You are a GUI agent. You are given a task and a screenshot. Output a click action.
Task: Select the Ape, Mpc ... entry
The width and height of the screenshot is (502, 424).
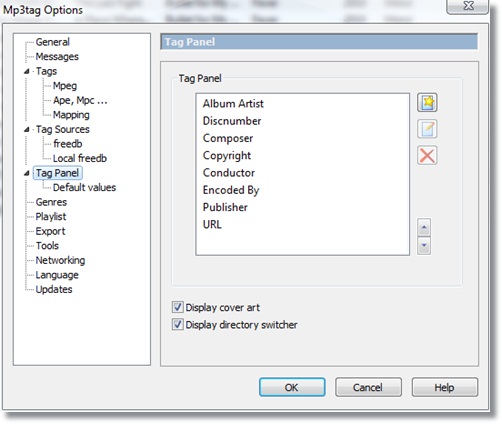point(80,100)
